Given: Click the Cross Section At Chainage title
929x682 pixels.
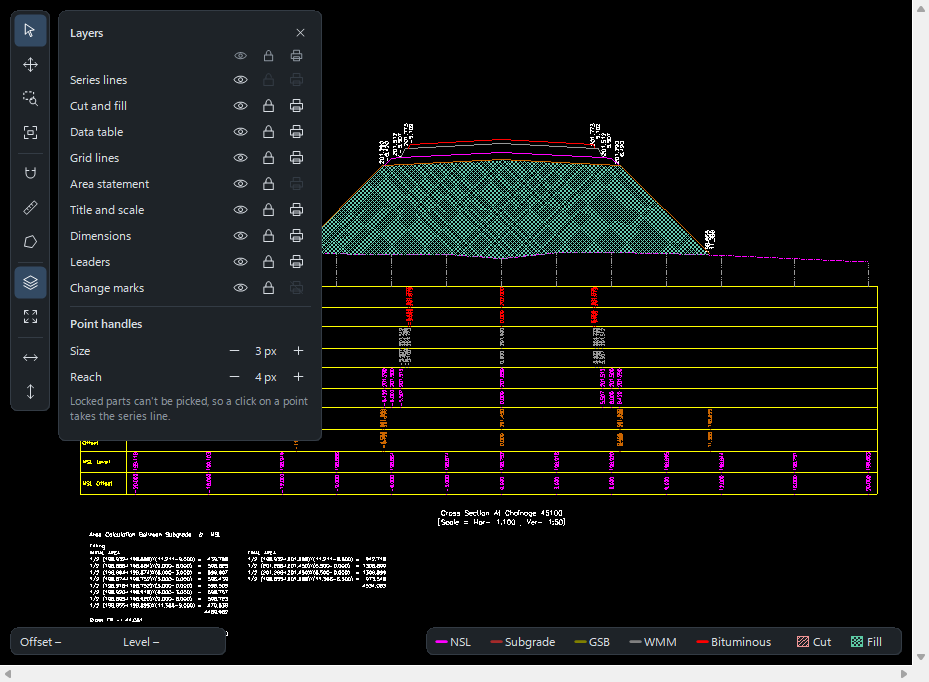Looking at the screenshot, I should click(x=501, y=513).
